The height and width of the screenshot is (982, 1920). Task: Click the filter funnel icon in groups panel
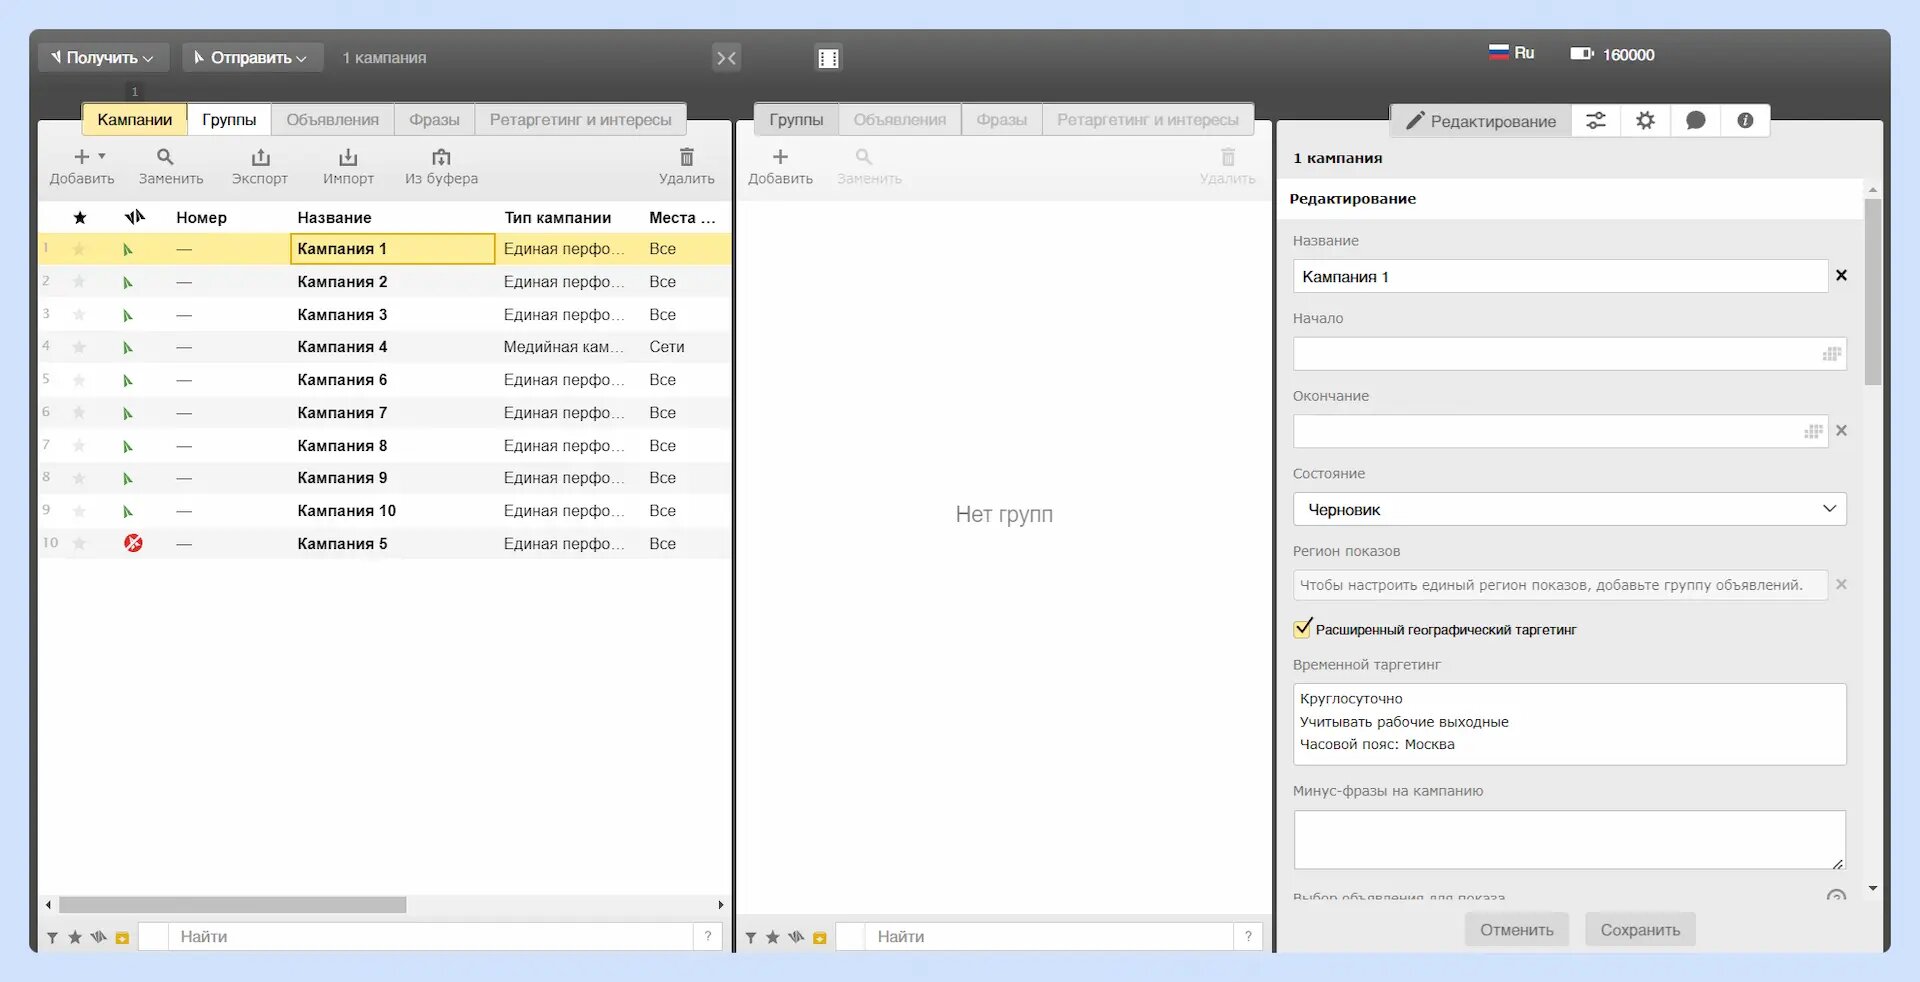750,938
